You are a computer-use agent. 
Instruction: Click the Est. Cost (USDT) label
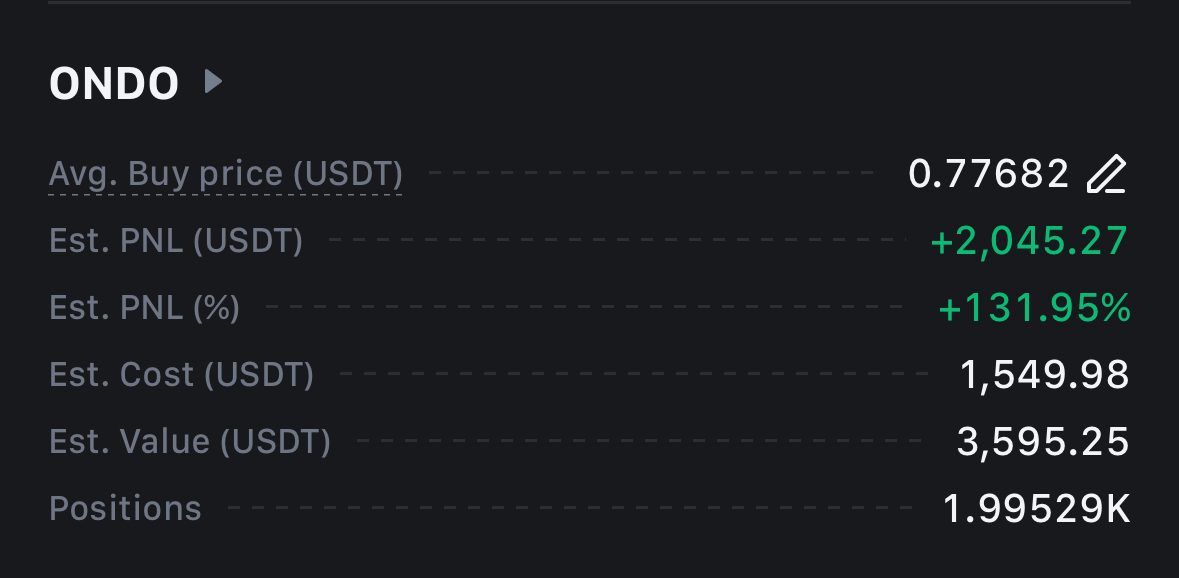tap(182, 375)
